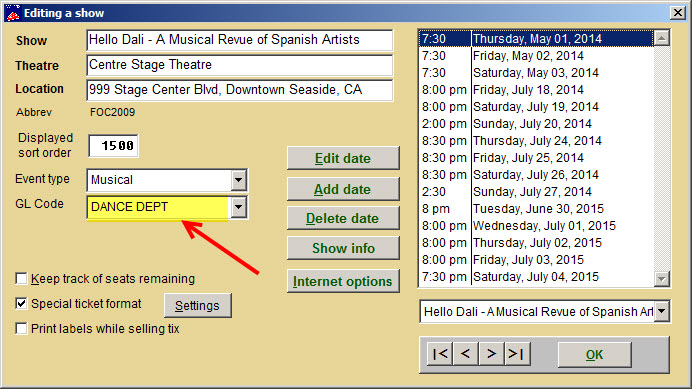Select the Thursday, July 02, 2015 date

[536, 243]
